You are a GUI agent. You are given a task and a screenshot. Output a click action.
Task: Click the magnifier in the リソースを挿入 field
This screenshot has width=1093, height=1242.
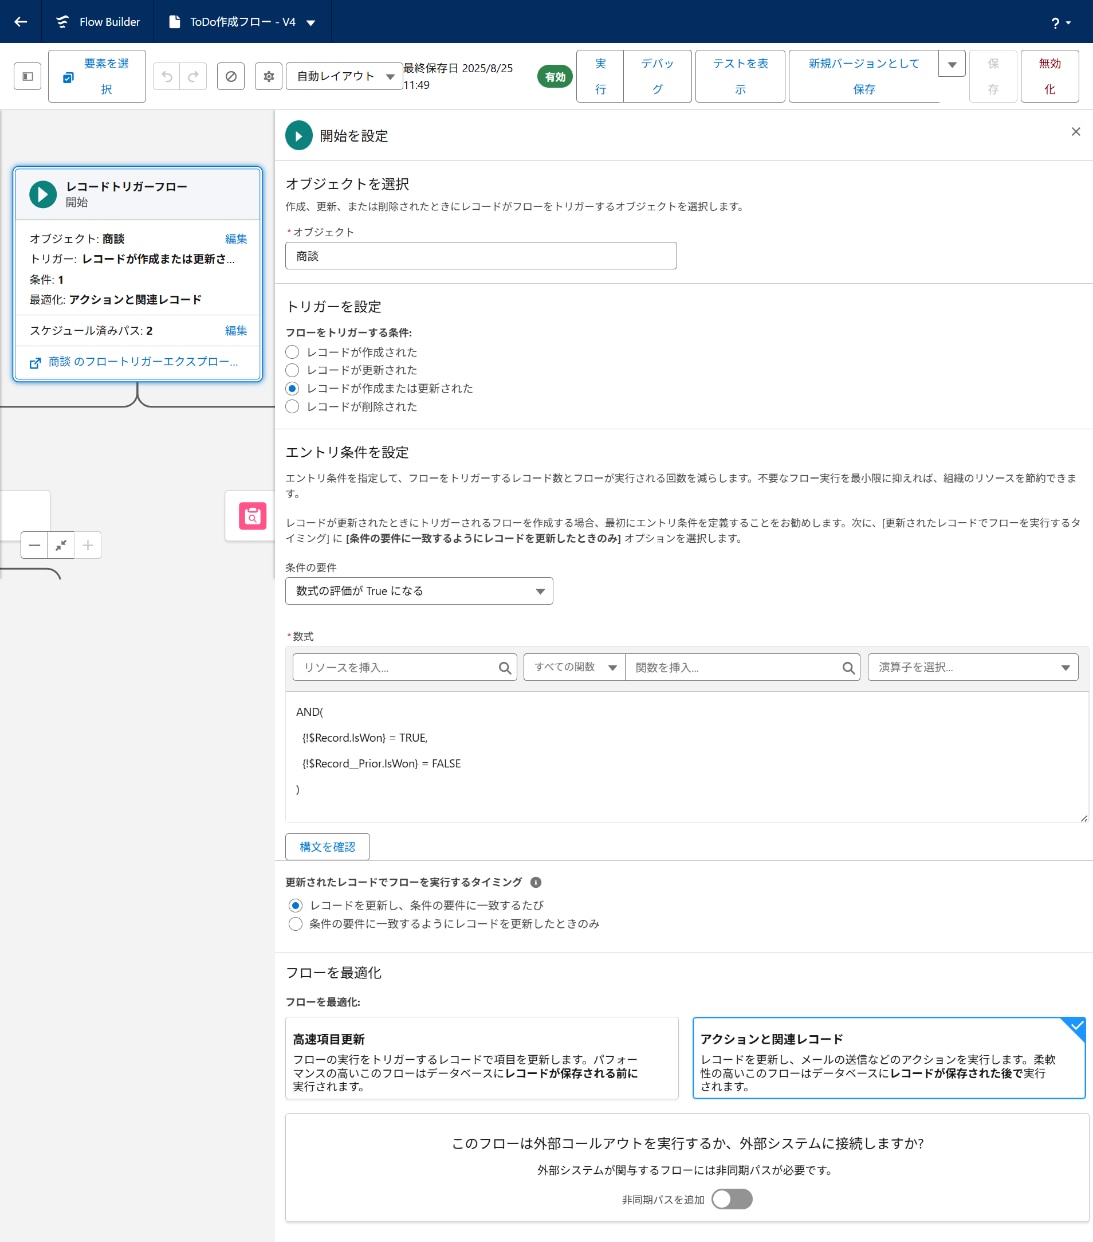(x=505, y=667)
